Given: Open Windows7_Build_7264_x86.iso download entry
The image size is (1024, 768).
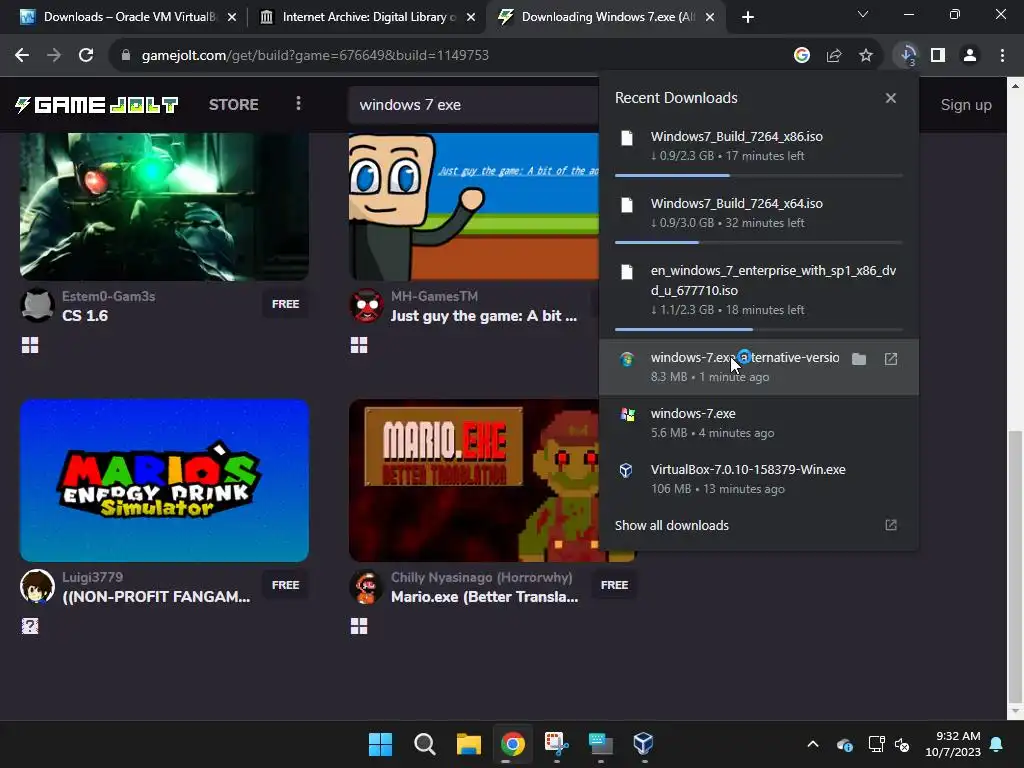Looking at the screenshot, I should click(759, 146).
